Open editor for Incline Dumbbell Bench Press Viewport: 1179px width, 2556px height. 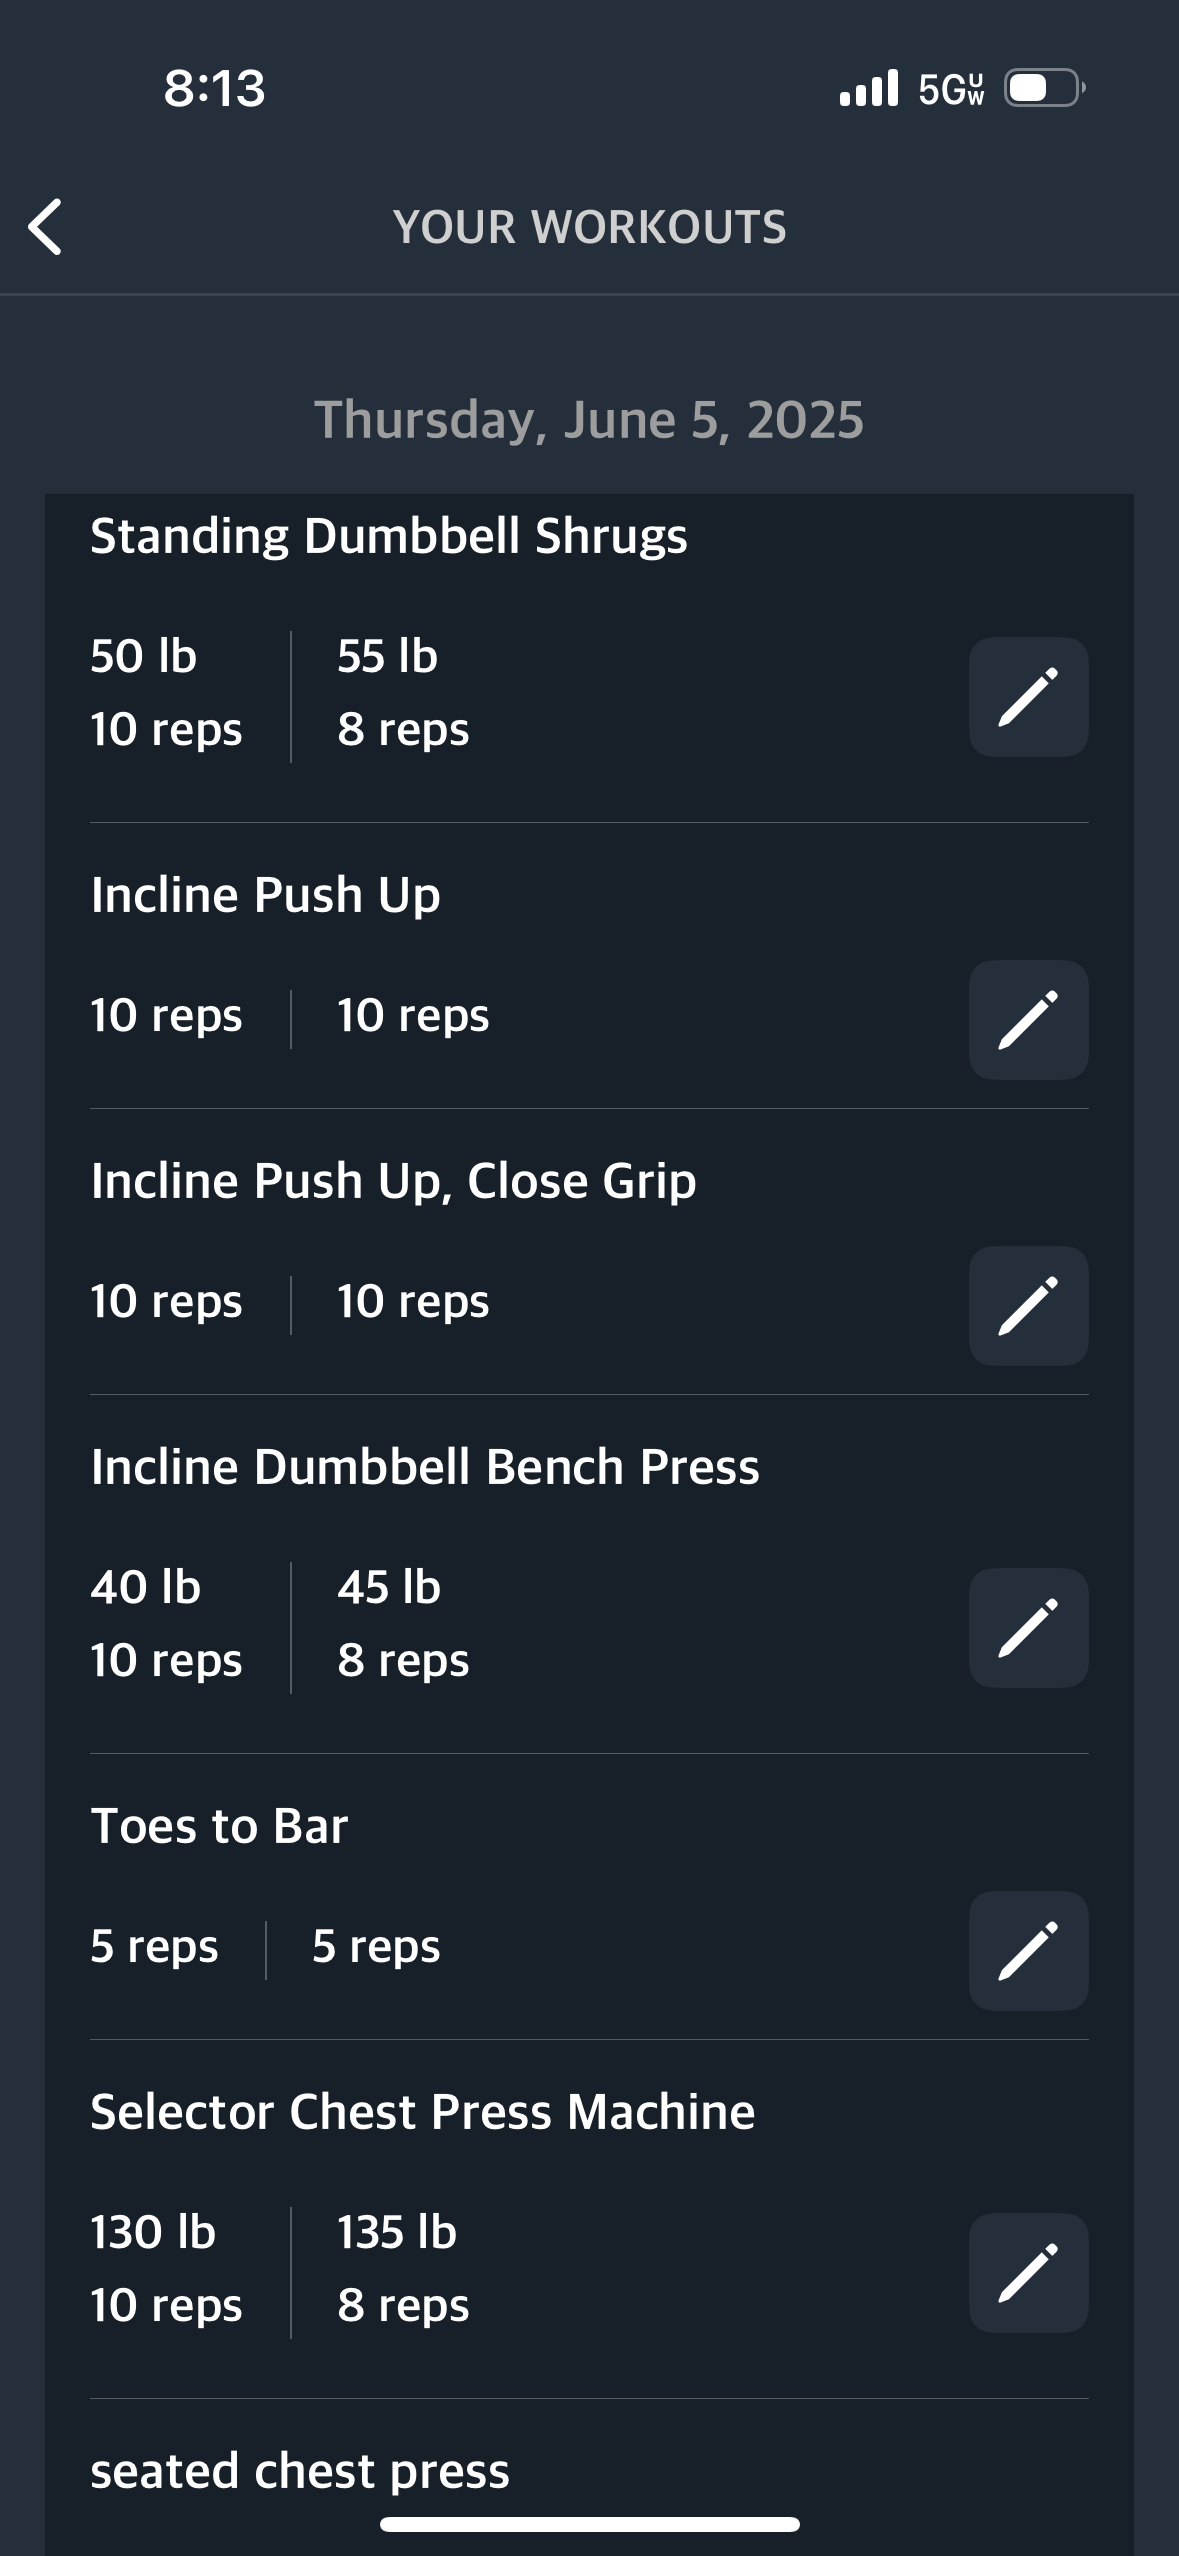[x=1028, y=1628]
